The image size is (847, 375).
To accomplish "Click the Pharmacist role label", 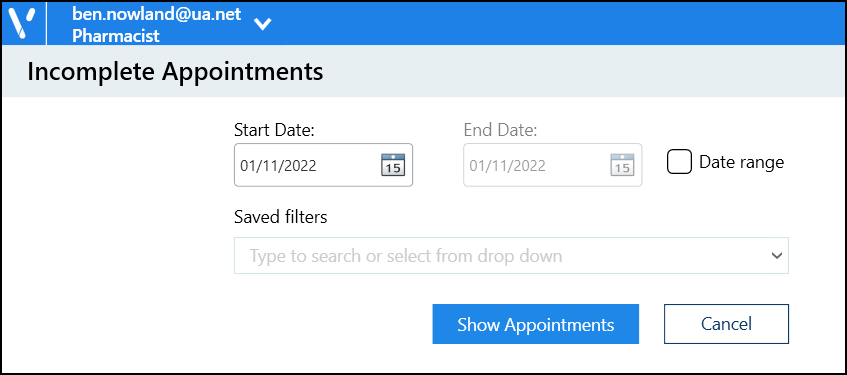I will (x=116, y=36).
